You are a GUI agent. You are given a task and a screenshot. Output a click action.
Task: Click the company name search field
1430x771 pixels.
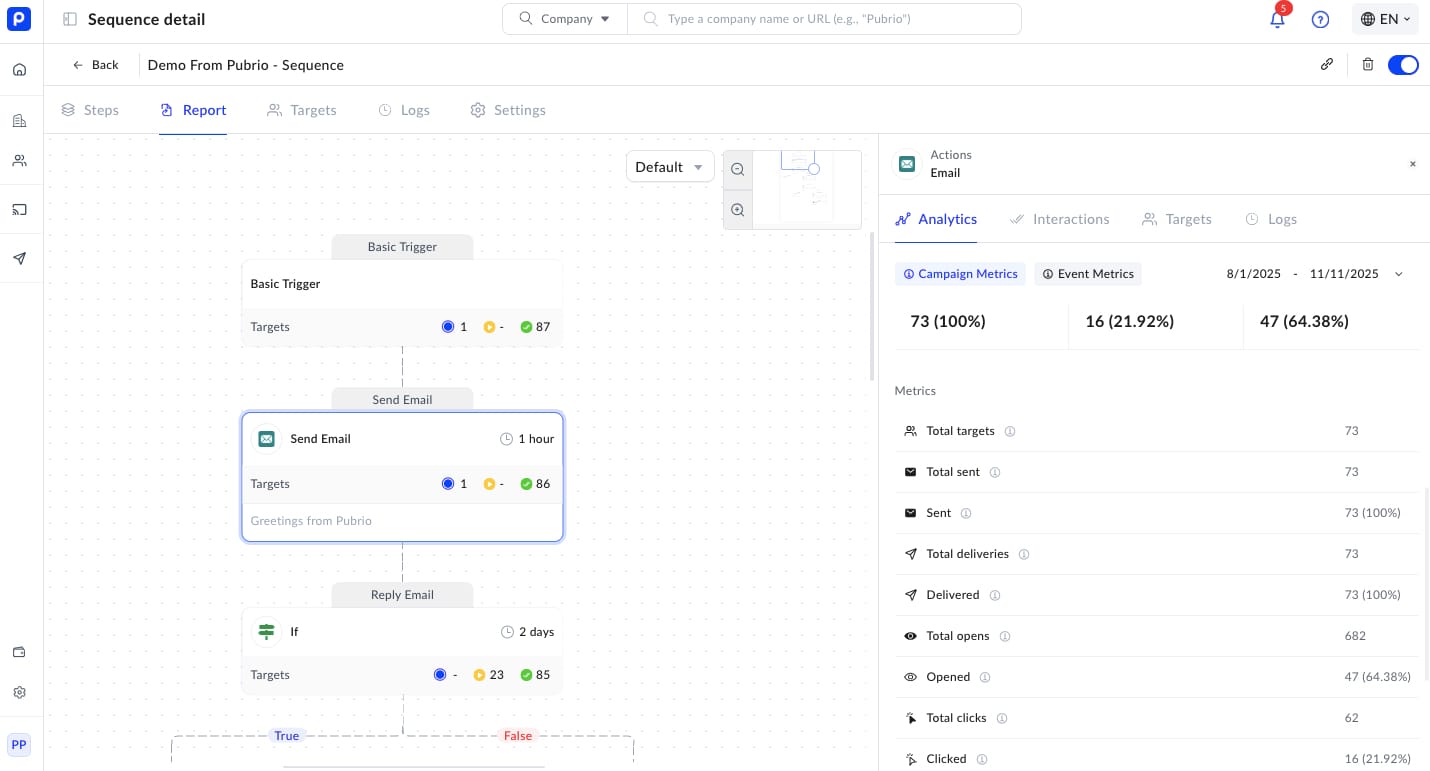point(830,19)
